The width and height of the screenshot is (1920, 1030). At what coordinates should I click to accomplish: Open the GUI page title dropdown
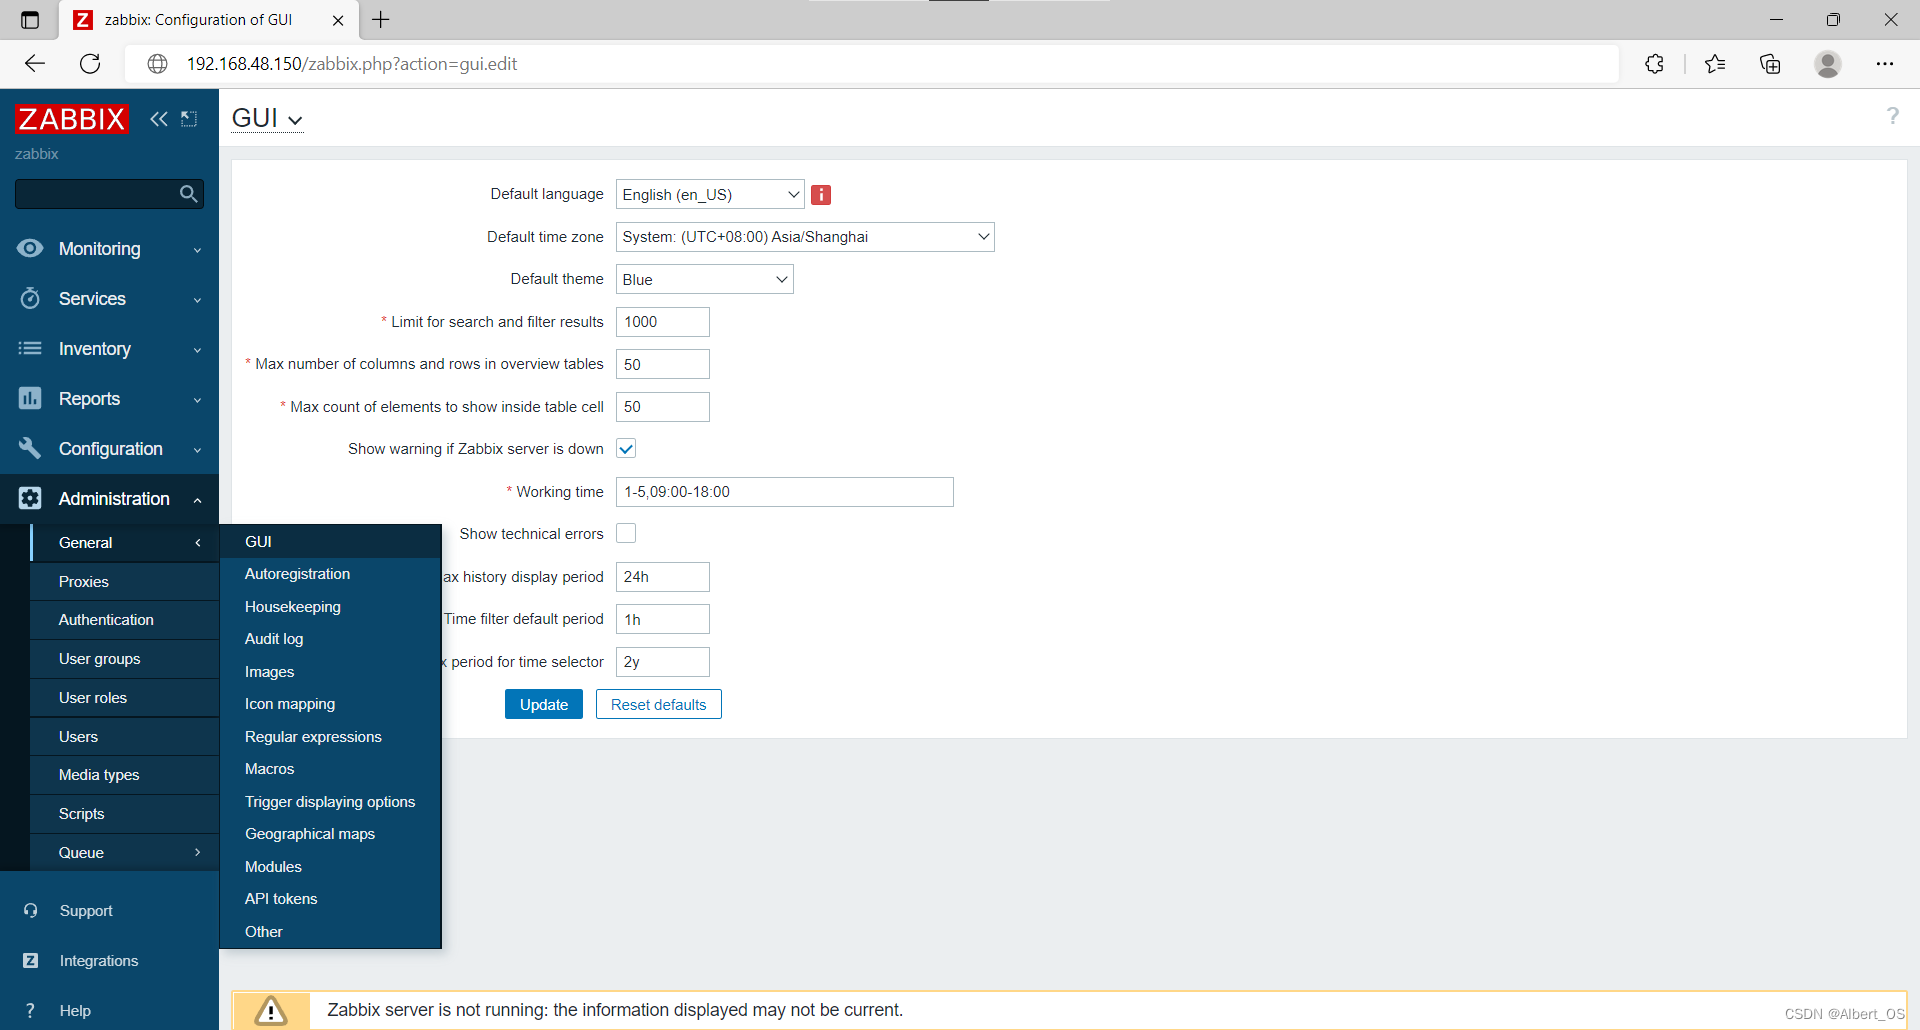pos(267,118)
